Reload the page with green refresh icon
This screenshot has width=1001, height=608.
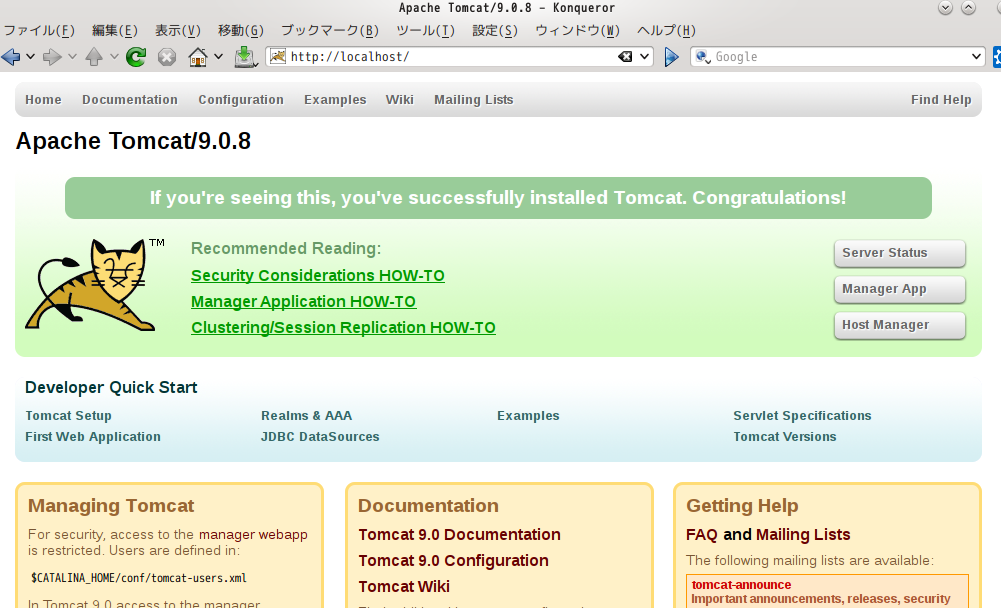[136, 57]
